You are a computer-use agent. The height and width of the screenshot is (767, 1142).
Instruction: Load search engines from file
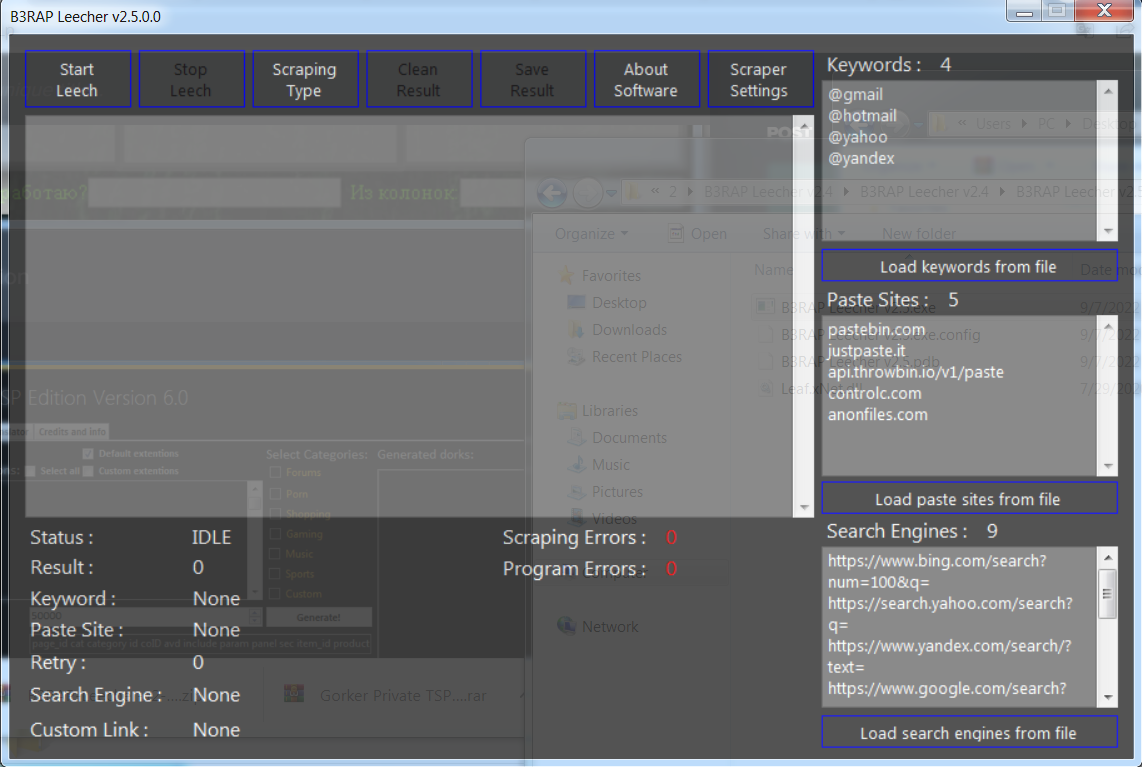(969, 732)
